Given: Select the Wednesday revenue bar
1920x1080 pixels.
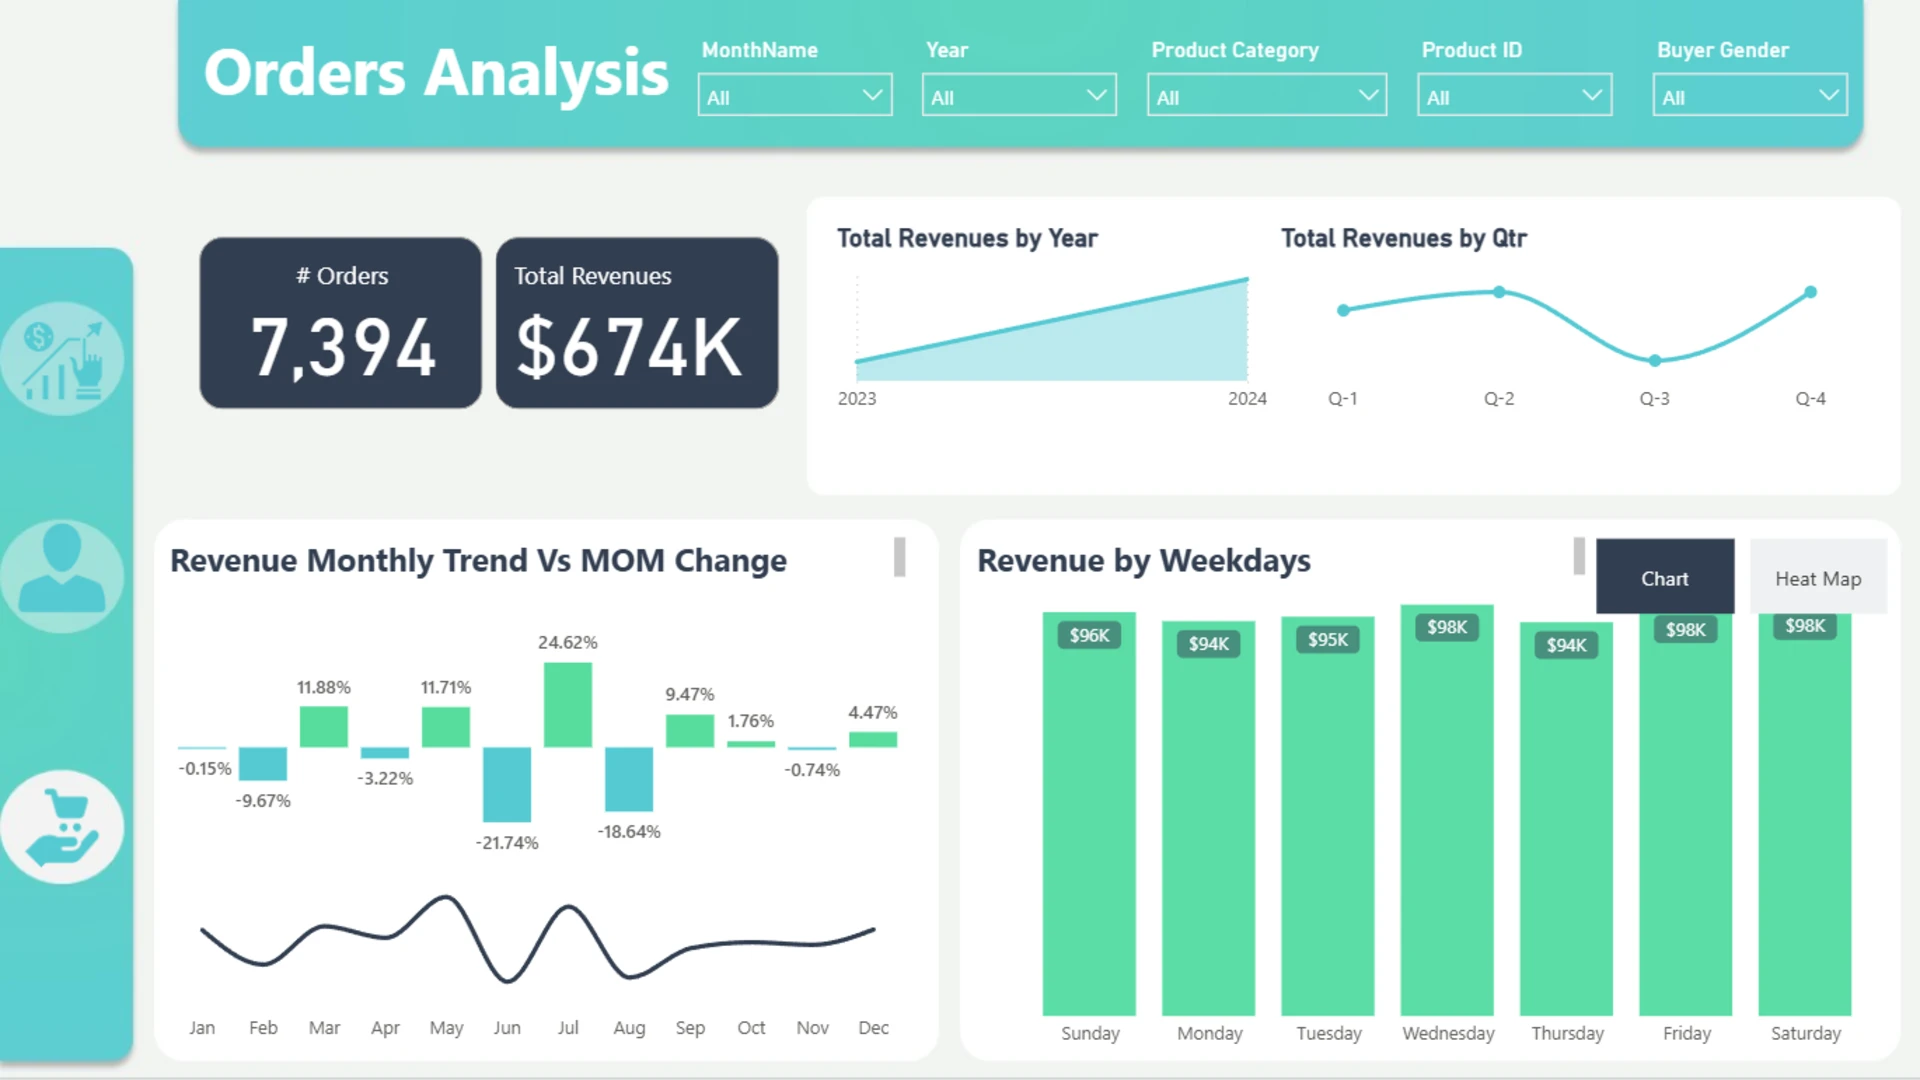Looking at the screenshot, I should tap(1447, 810).
